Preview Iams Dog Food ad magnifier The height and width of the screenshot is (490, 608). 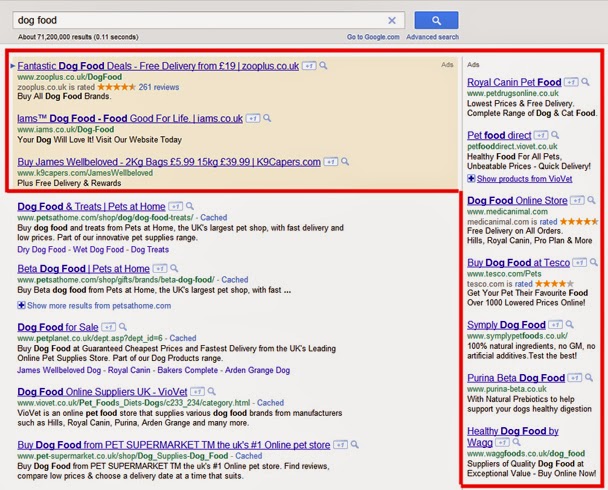[267, 118]
